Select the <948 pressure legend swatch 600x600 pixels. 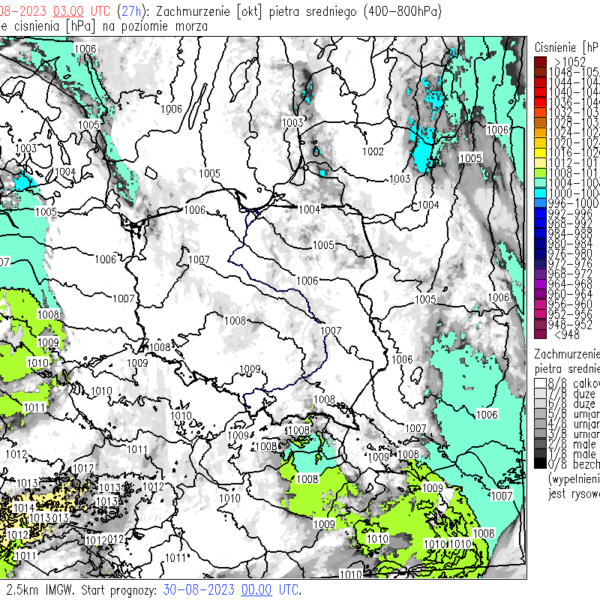pos(540,335)
